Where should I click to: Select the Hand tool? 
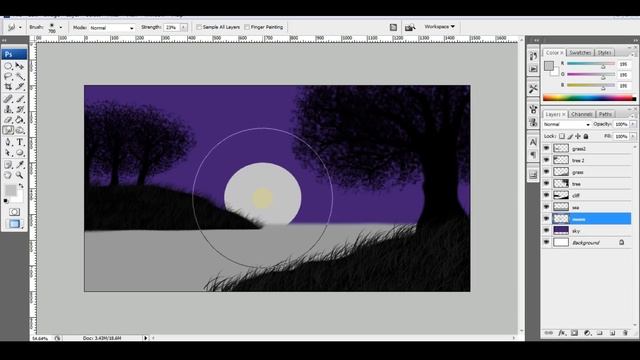click(x=8, y=175)
